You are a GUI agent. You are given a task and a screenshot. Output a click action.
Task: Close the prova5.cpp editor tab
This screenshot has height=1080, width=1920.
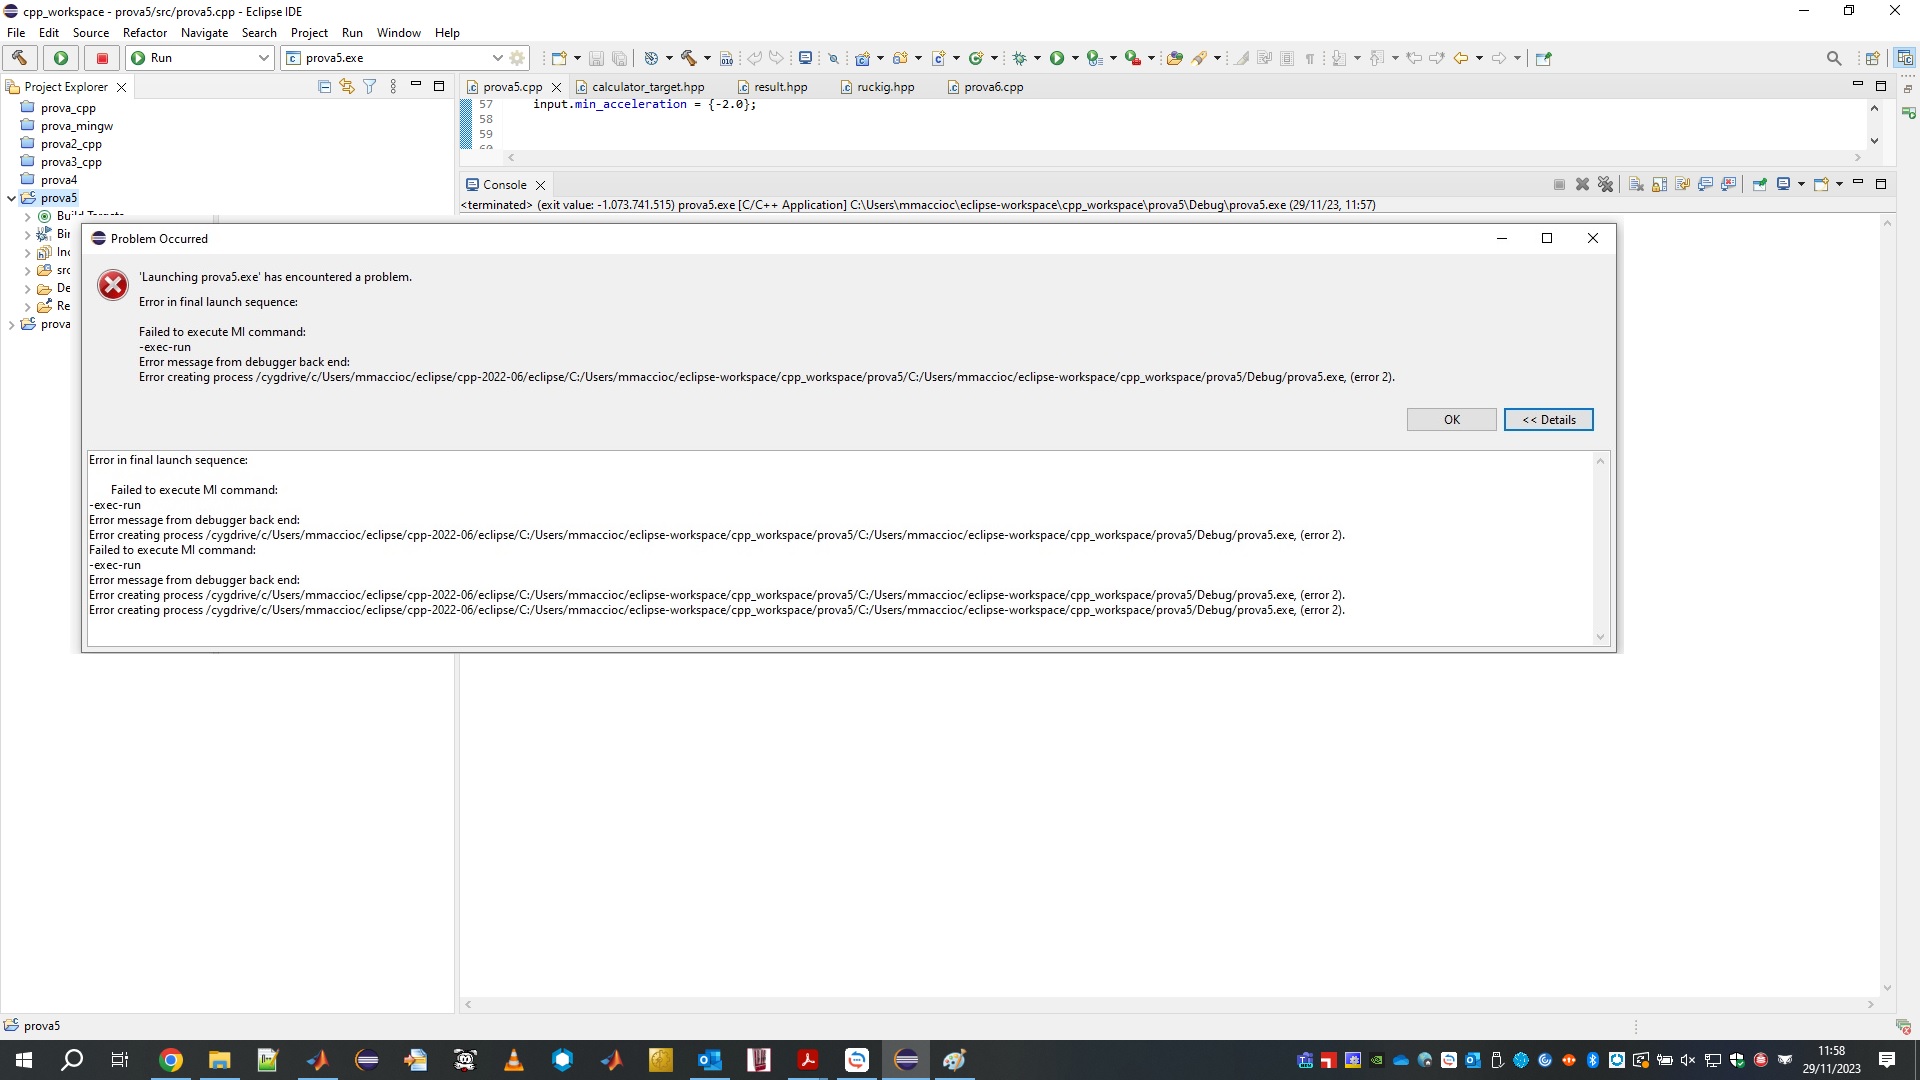click(x=557, y=88)
